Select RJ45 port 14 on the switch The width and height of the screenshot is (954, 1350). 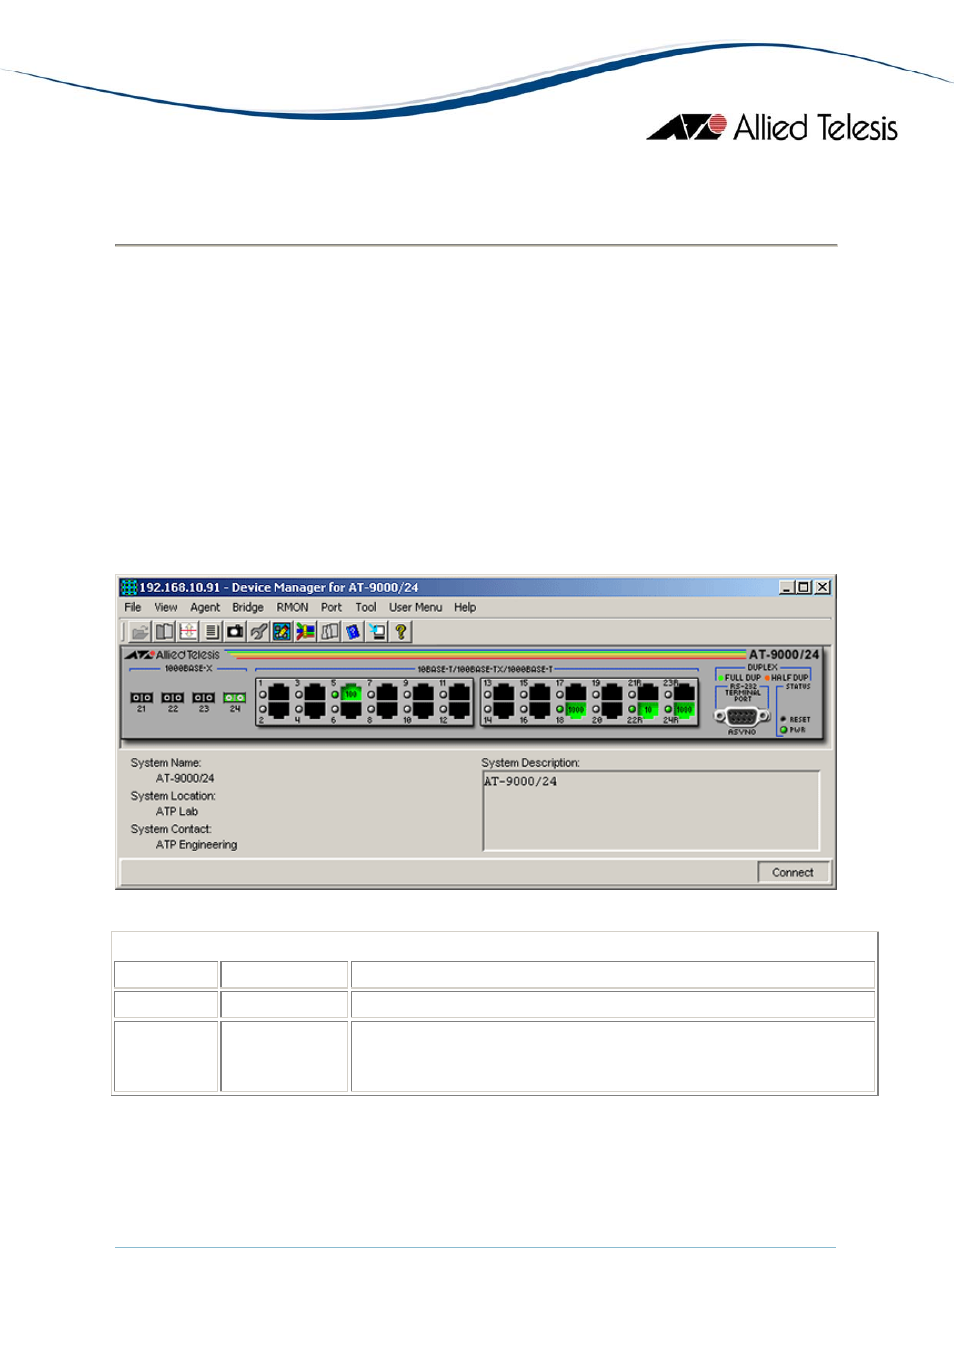[x=504, y=710]
